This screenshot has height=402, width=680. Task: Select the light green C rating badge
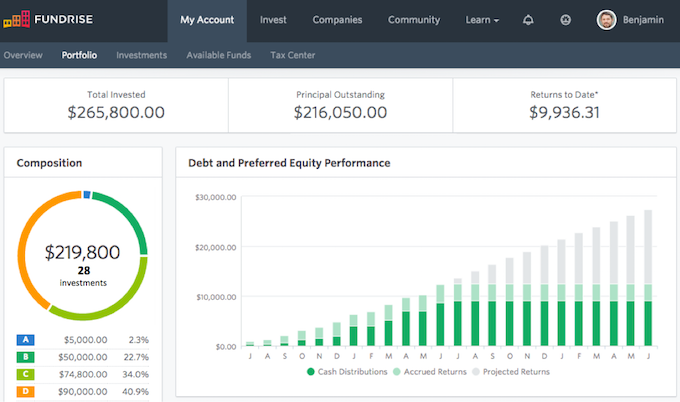(x=25, y=374)
